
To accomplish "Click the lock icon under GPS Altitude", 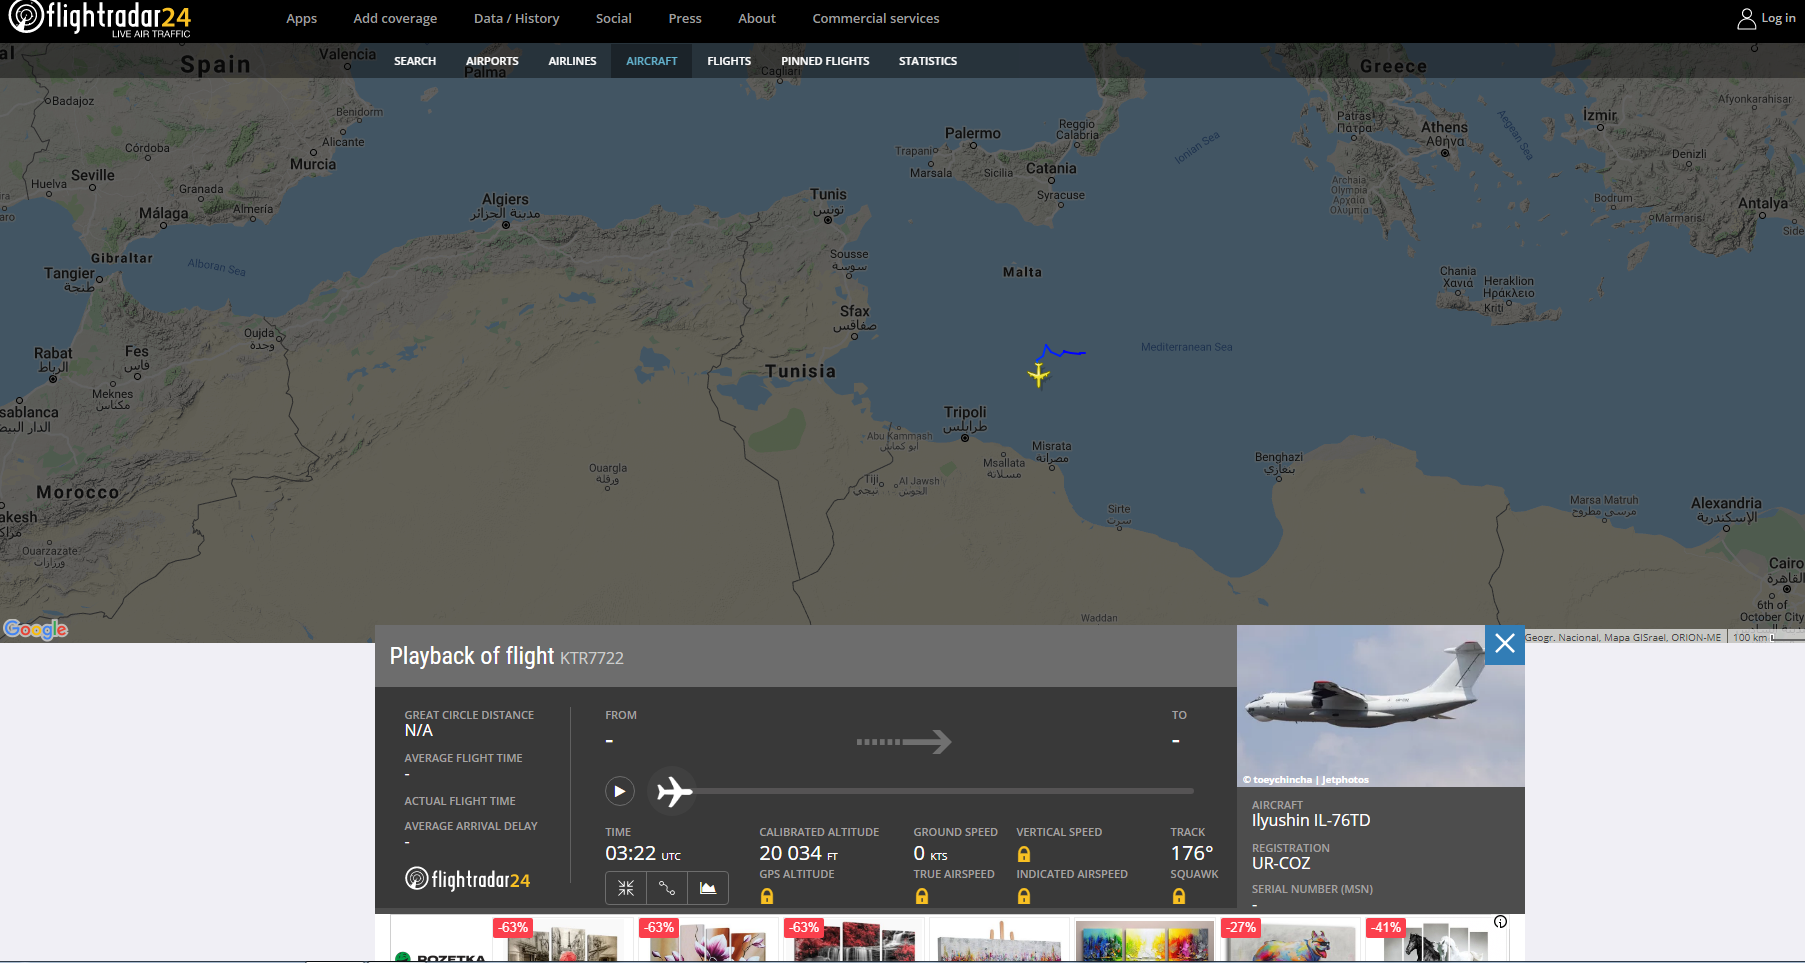I will (767, 896).
